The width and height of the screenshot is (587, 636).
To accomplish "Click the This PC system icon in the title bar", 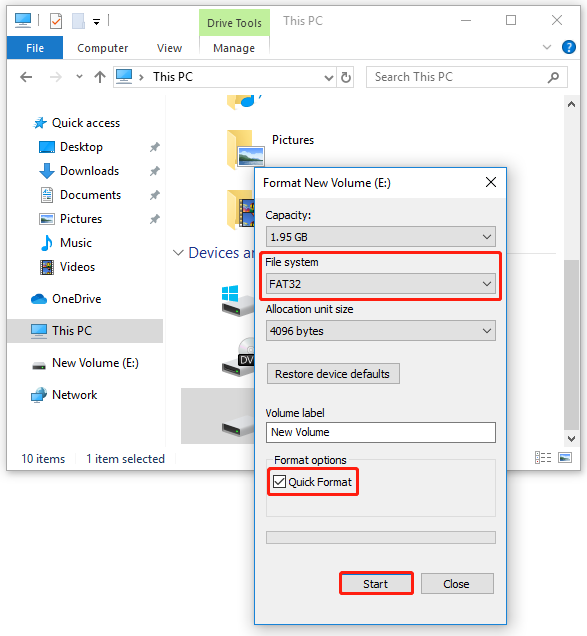I will click(x=23, y=20).
